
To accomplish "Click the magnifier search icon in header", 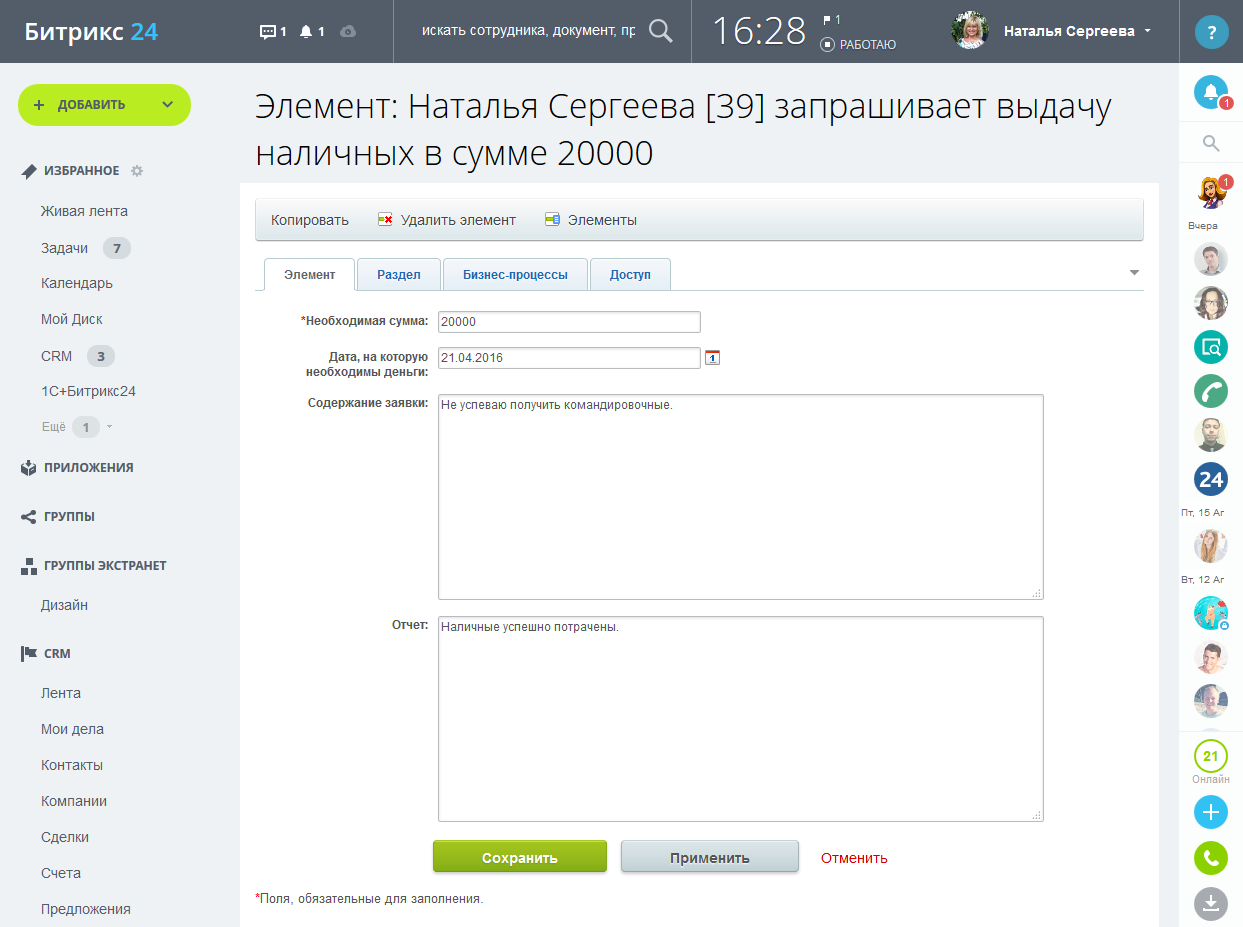I will pos(661,31).
